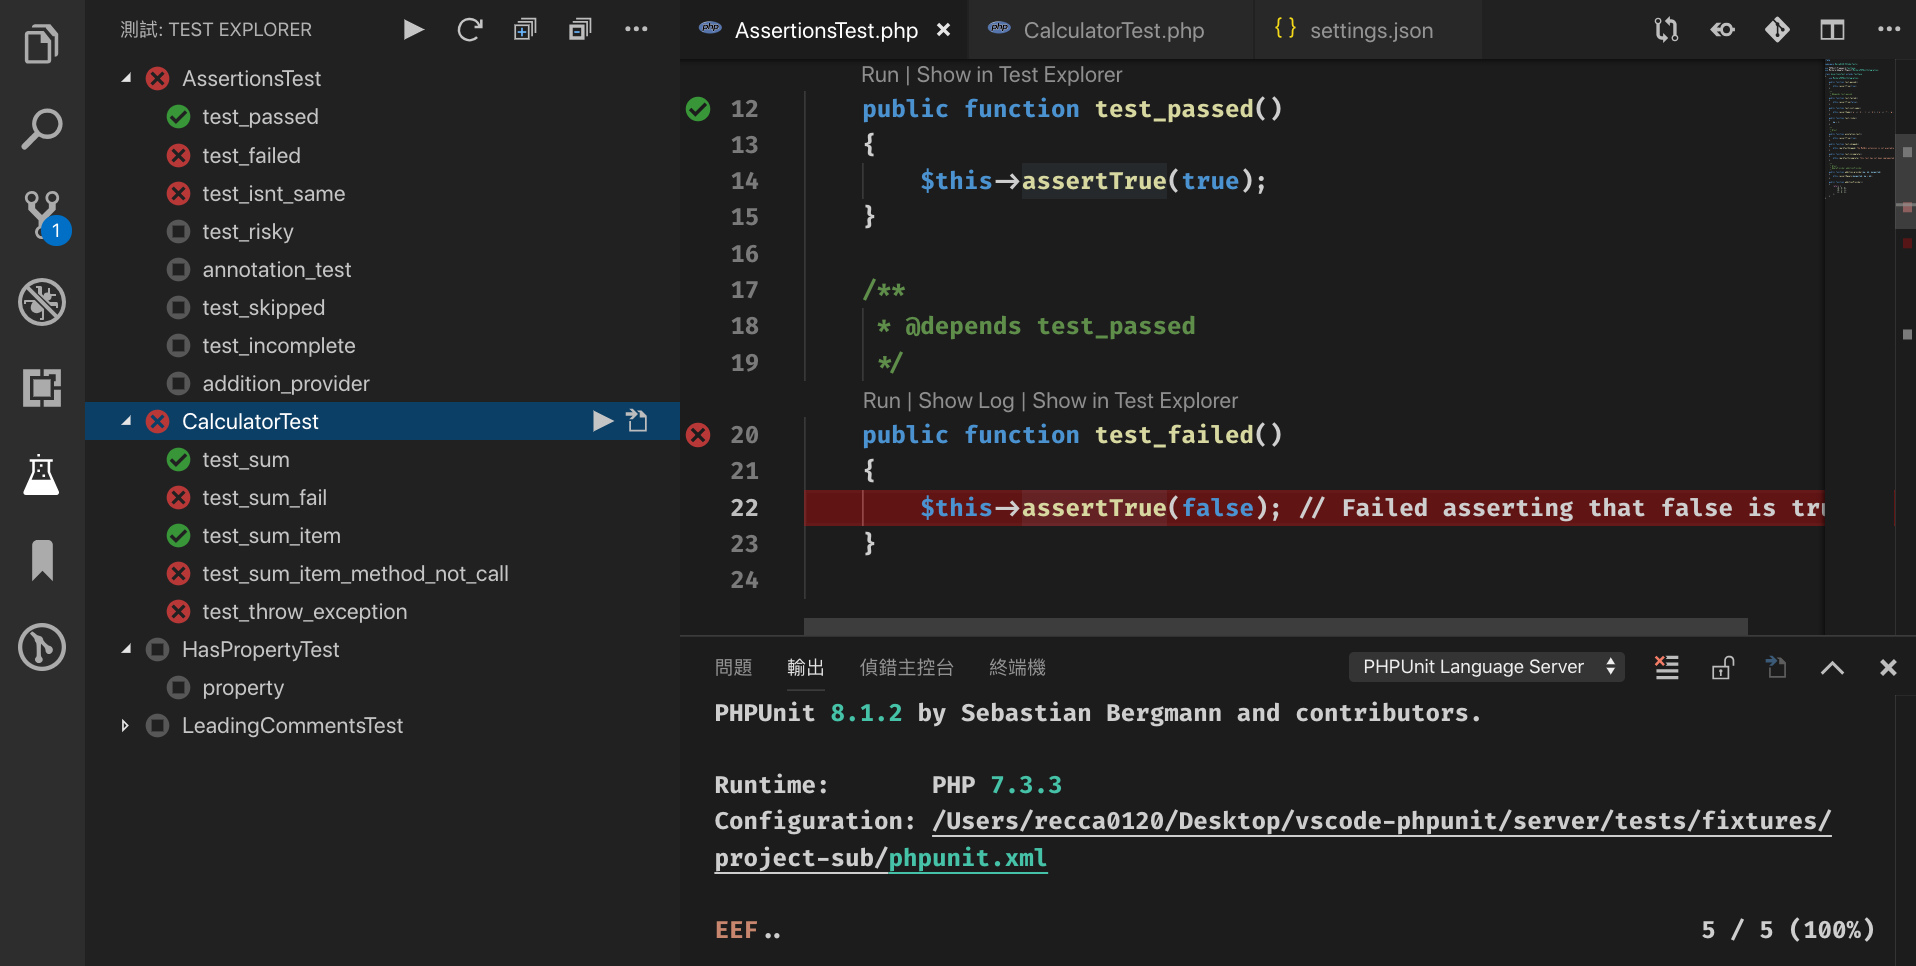Expand the LeadingCommentsTest tree node

coord(125,726)
